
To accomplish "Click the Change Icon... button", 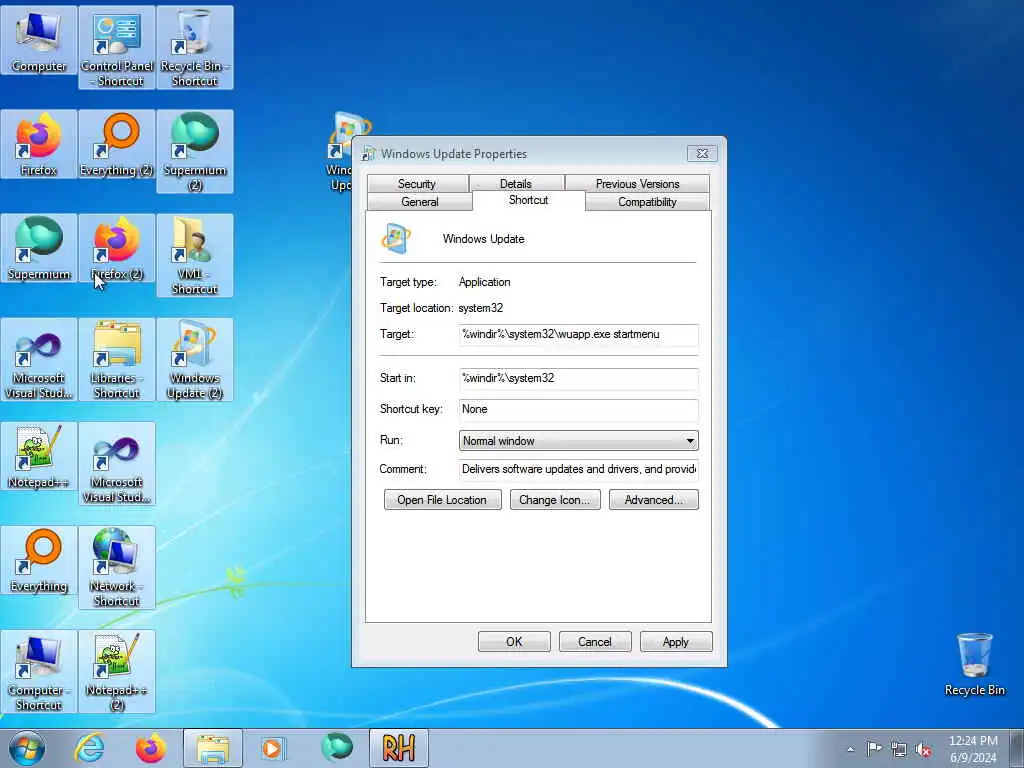I will click(x=554, y=500).
